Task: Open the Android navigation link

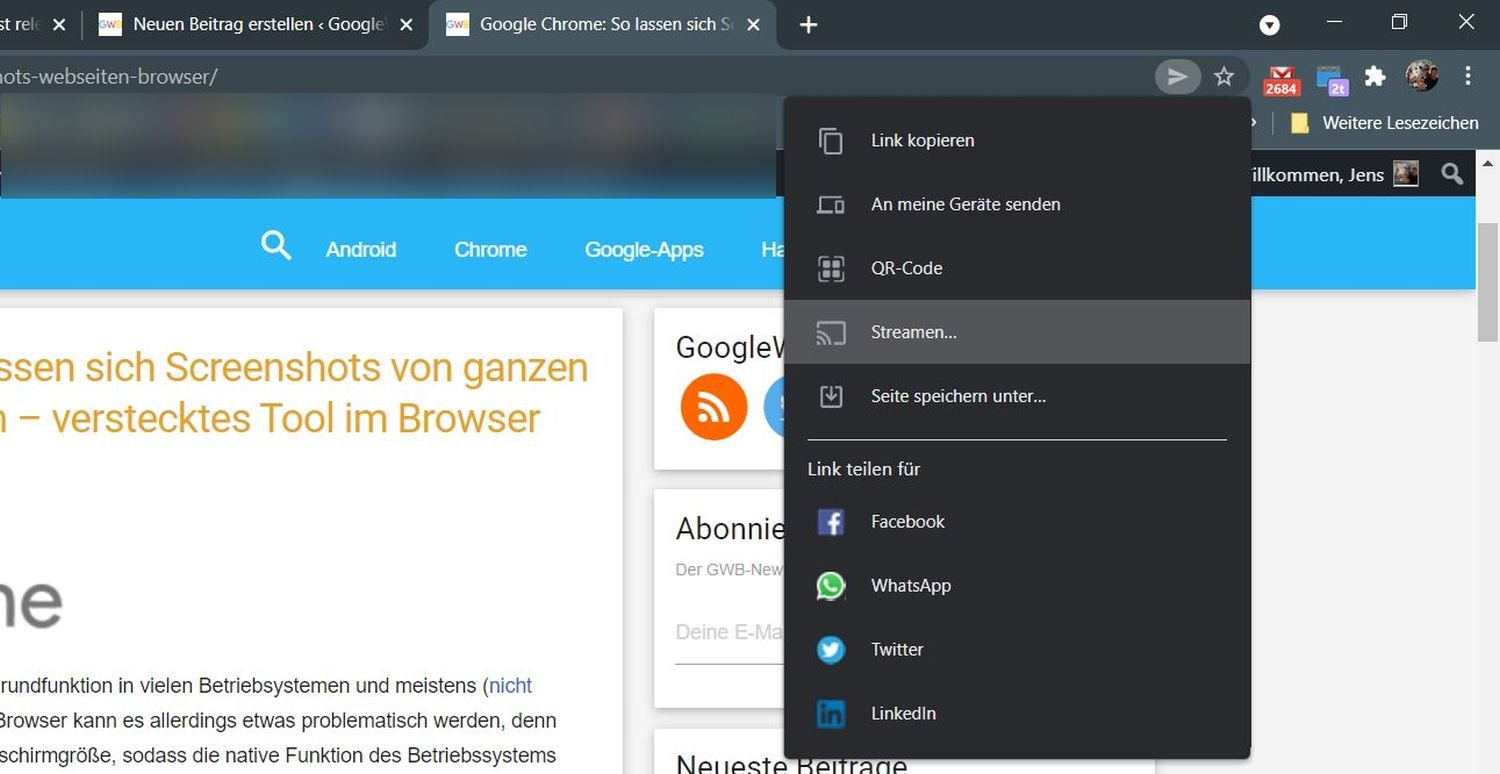Action: point(361,250)
